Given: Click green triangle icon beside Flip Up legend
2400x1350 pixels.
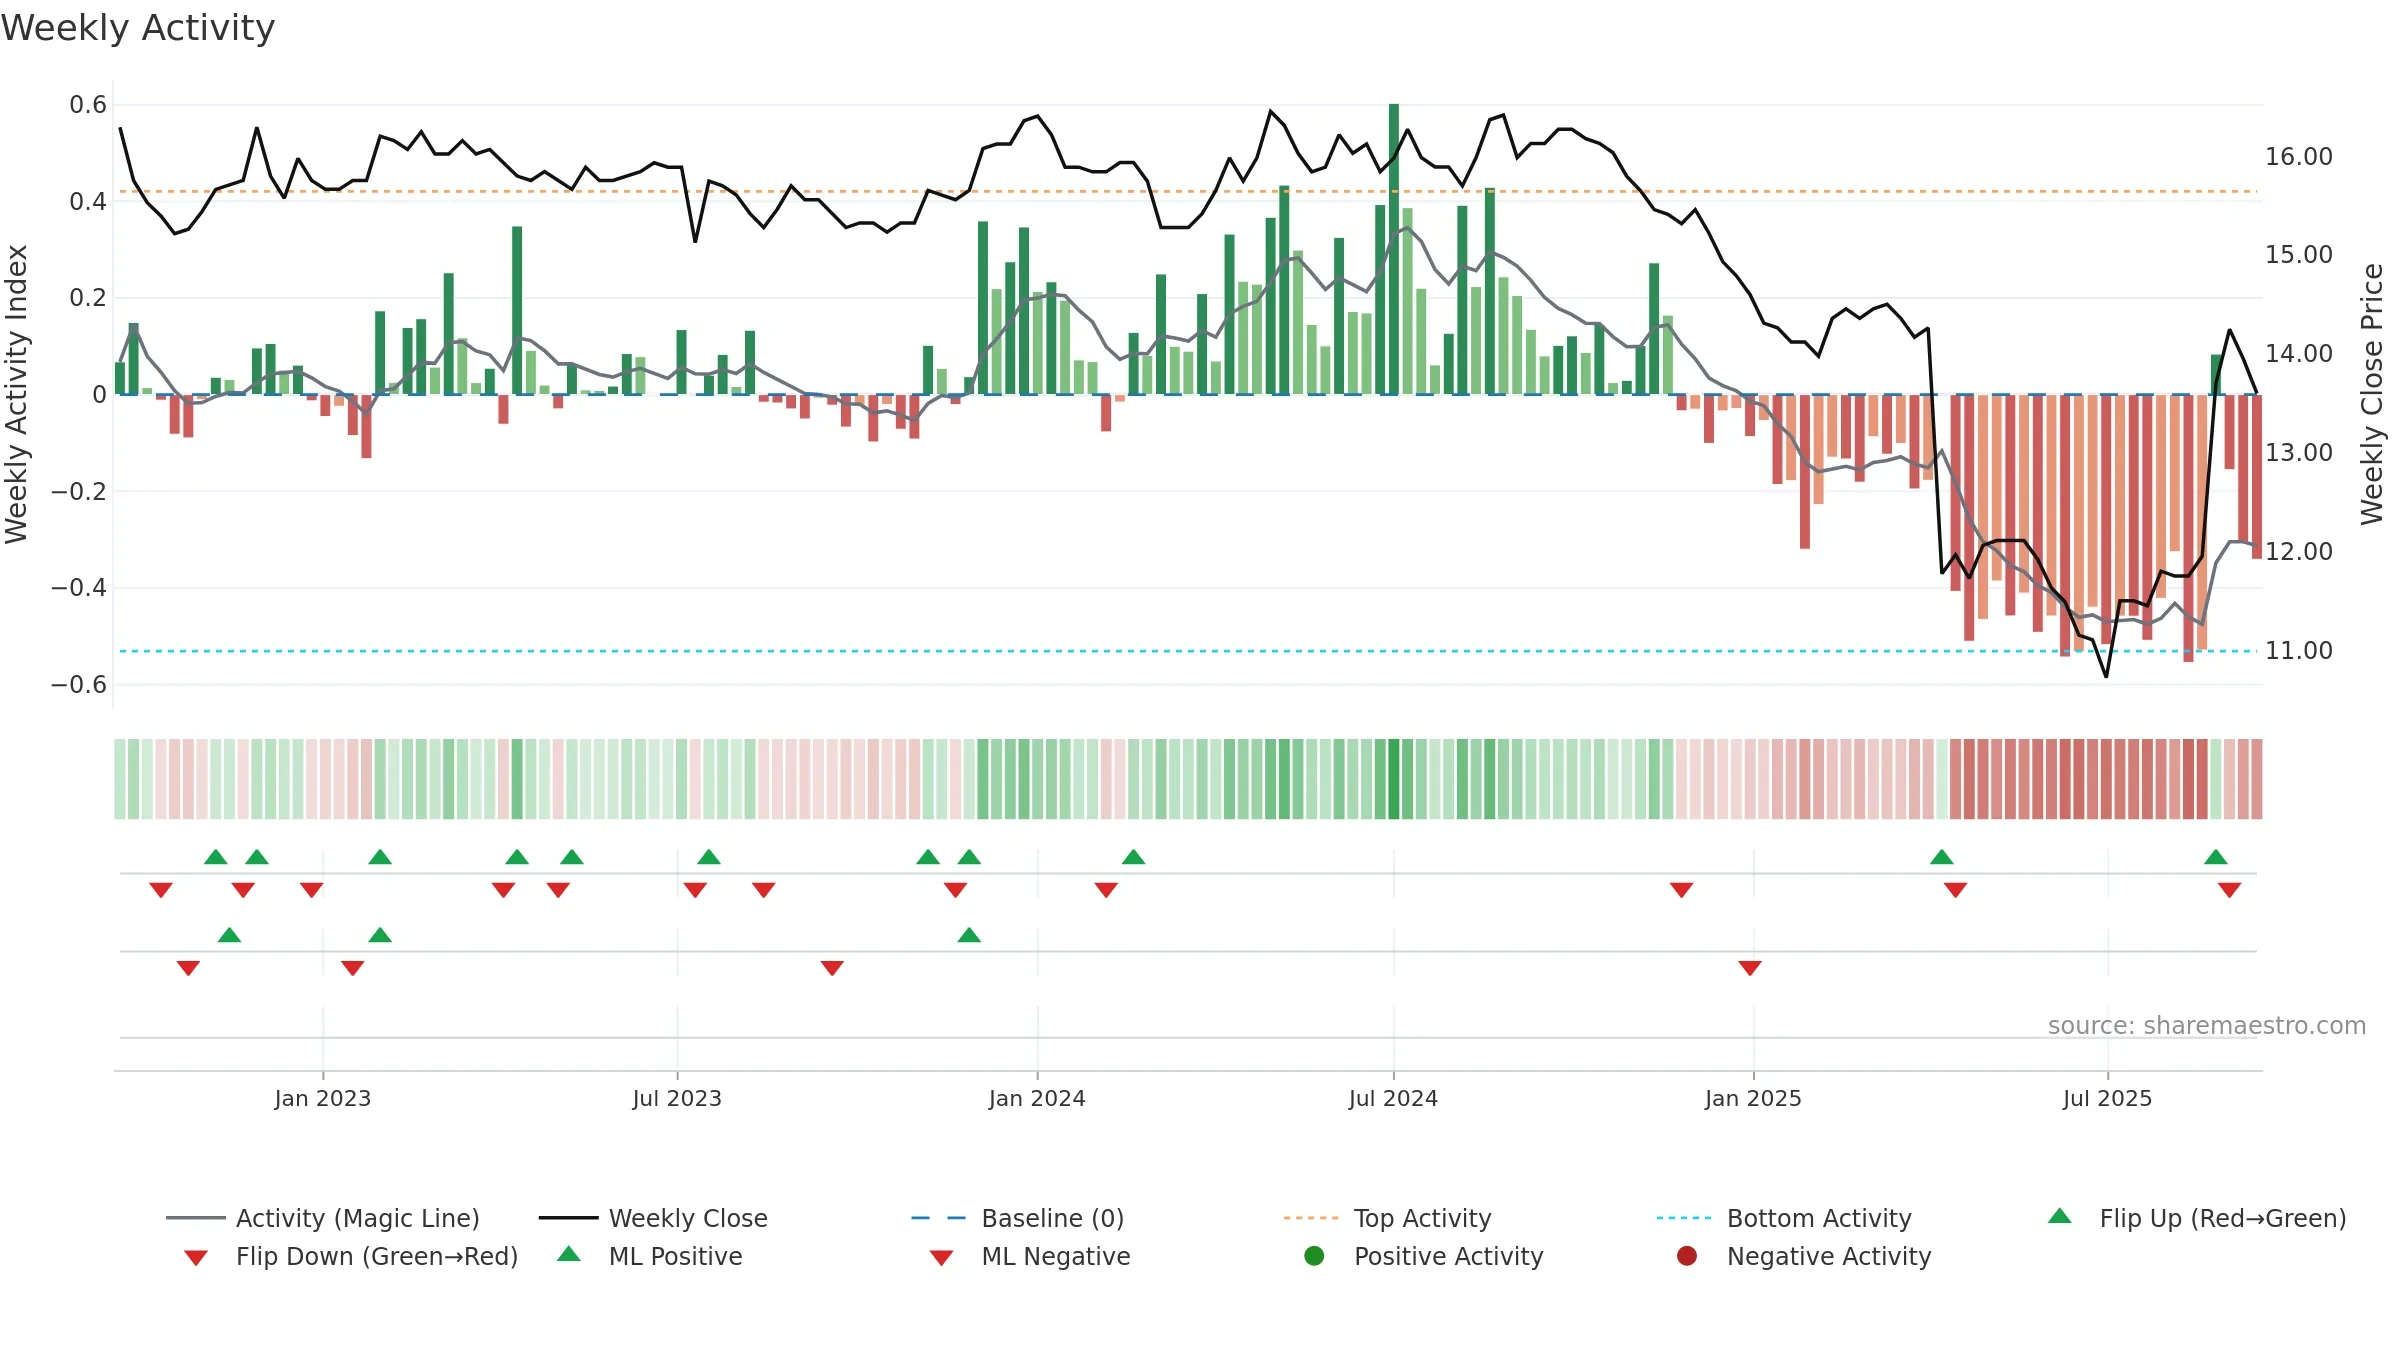Looking at the screenshot, I should tap(2060, 1216).
